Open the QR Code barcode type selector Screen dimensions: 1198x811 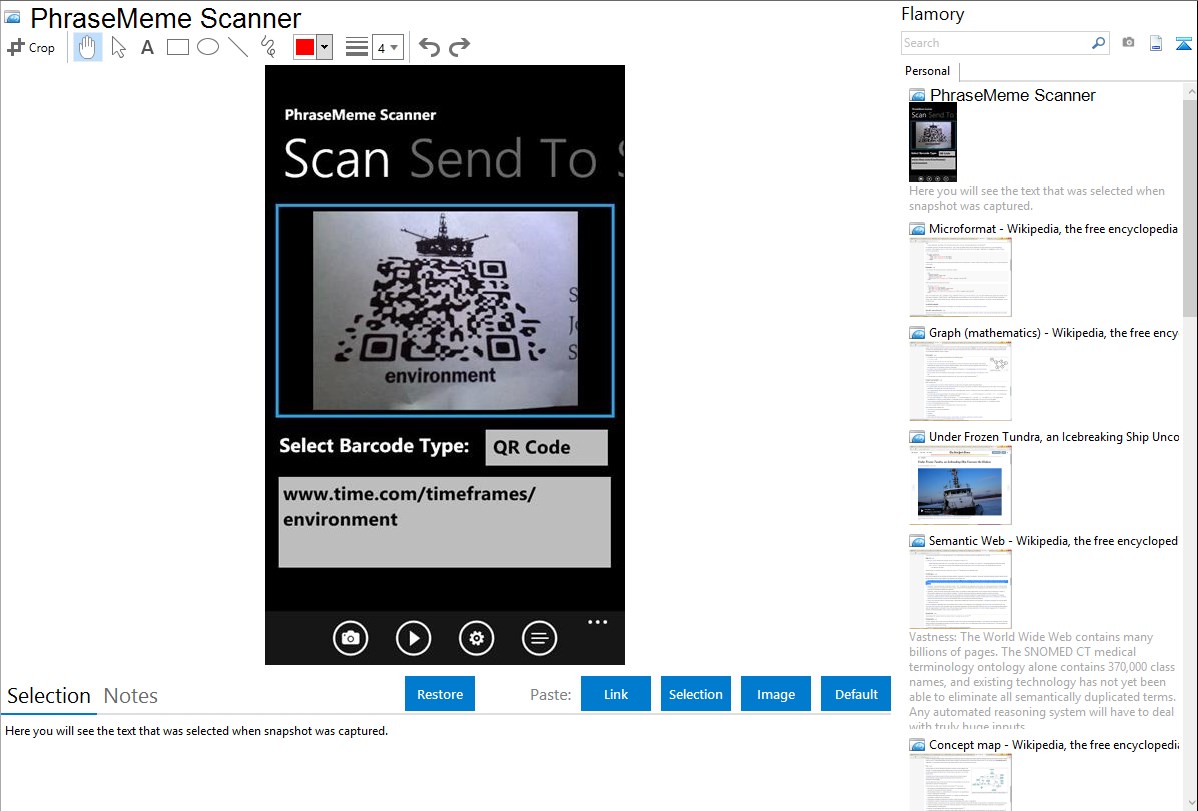[x=546, y=447]
